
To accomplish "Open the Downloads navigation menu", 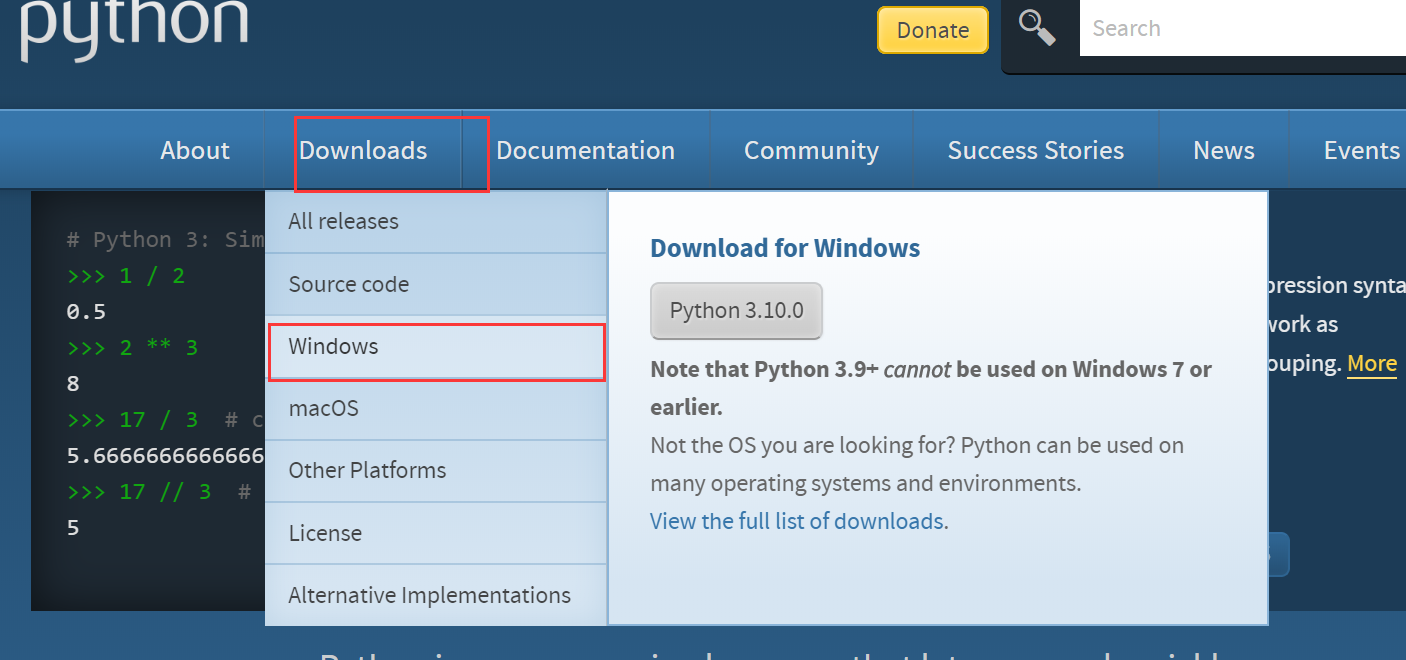I will point(363,150).
